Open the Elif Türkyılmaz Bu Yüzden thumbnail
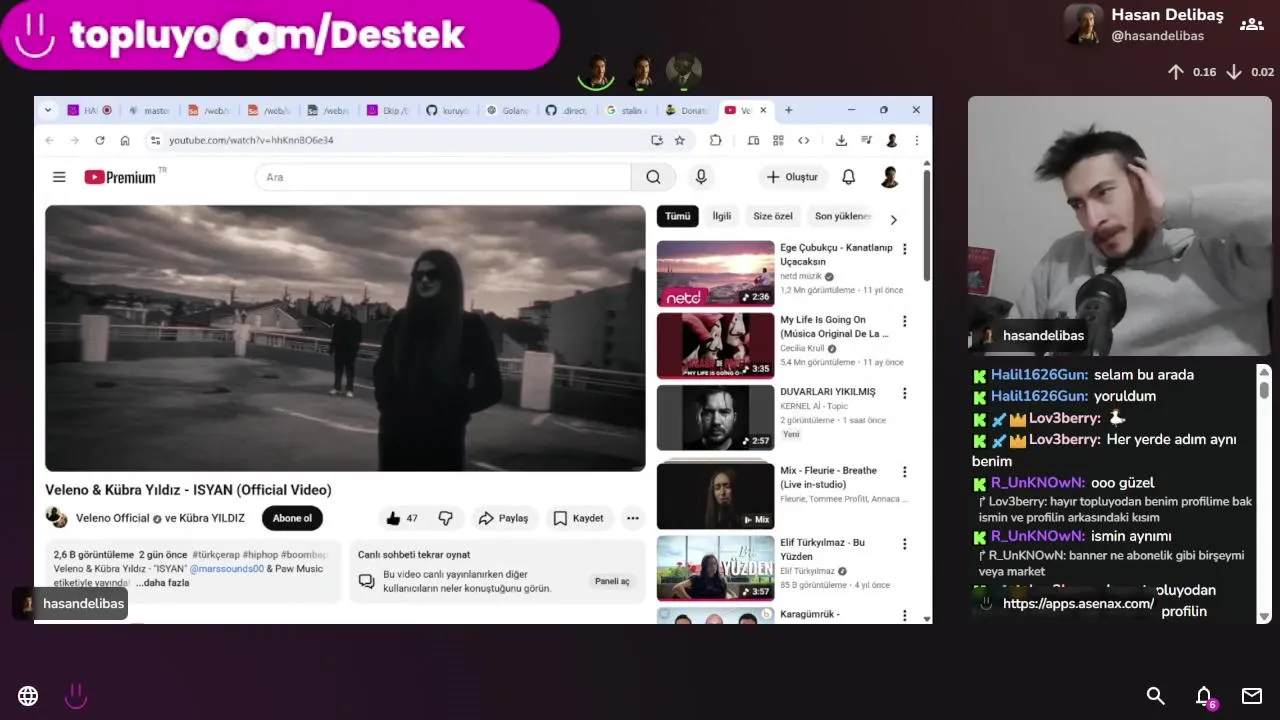The image size is (1280, 720). coord(715,568)
